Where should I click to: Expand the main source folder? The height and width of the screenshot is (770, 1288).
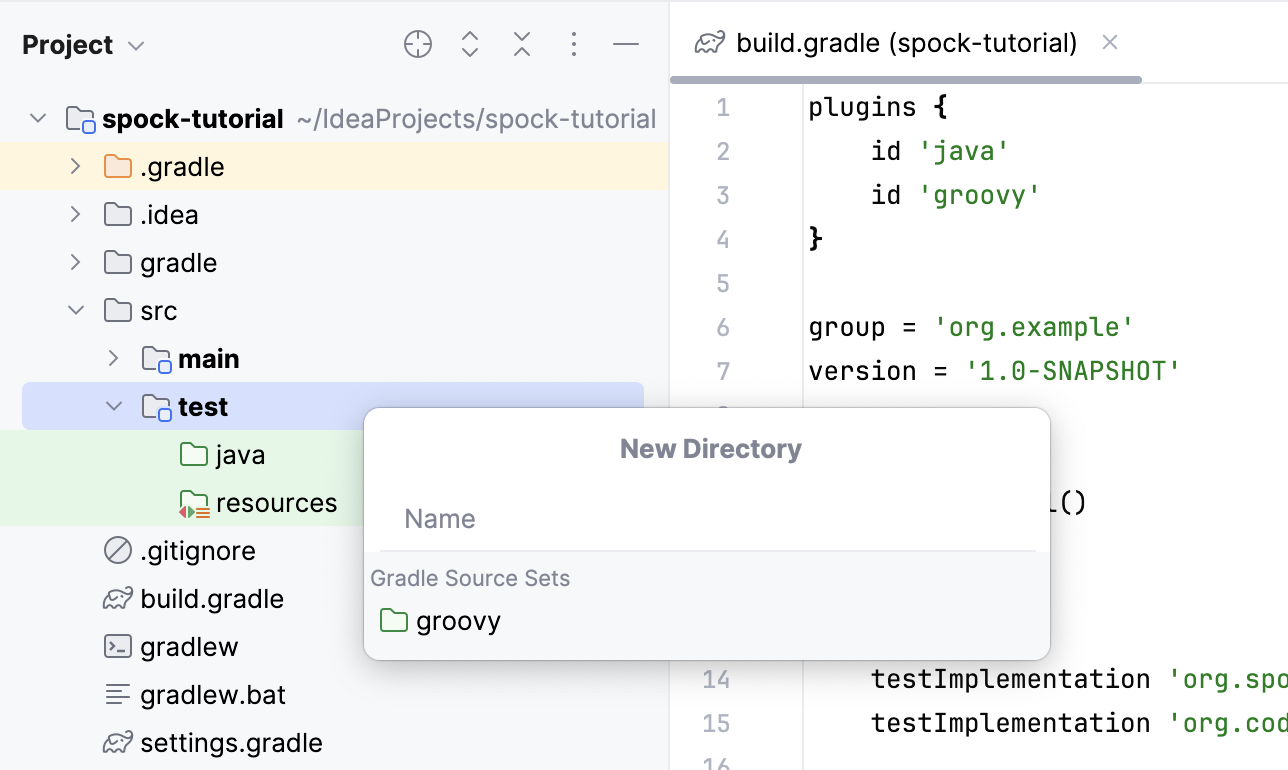(112, 358)
